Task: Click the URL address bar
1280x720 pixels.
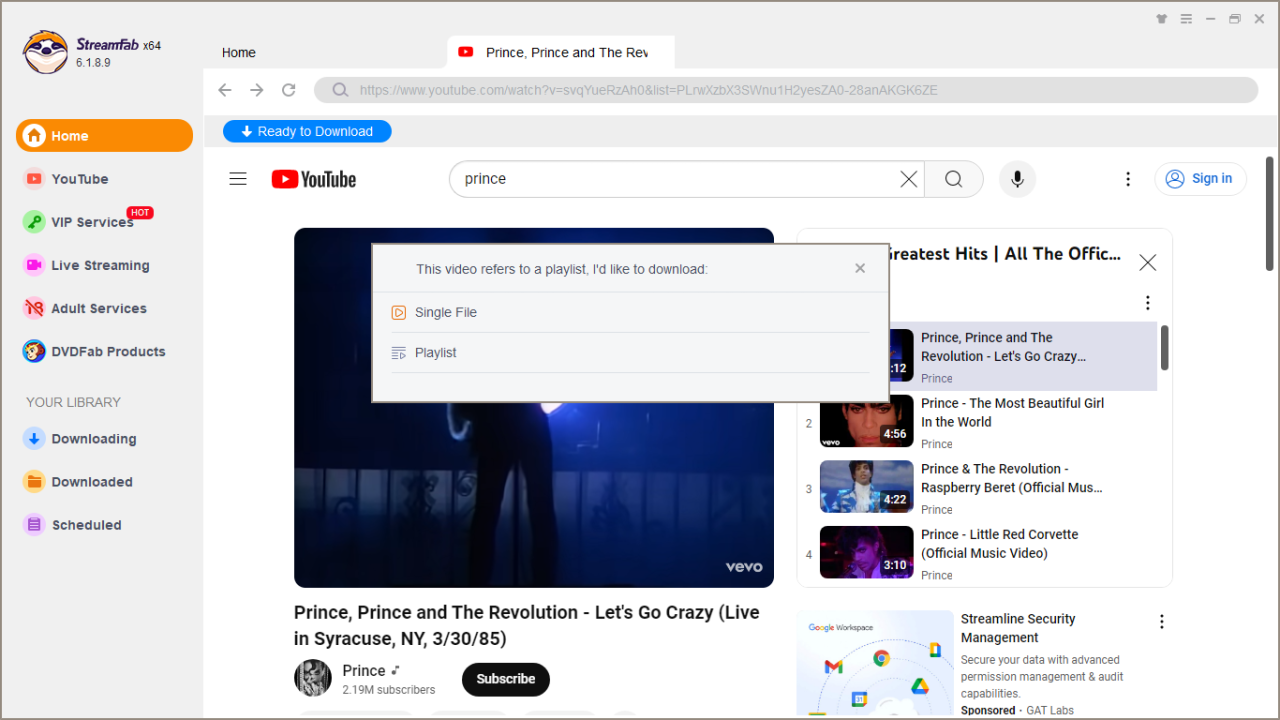Action: point(786,90)
